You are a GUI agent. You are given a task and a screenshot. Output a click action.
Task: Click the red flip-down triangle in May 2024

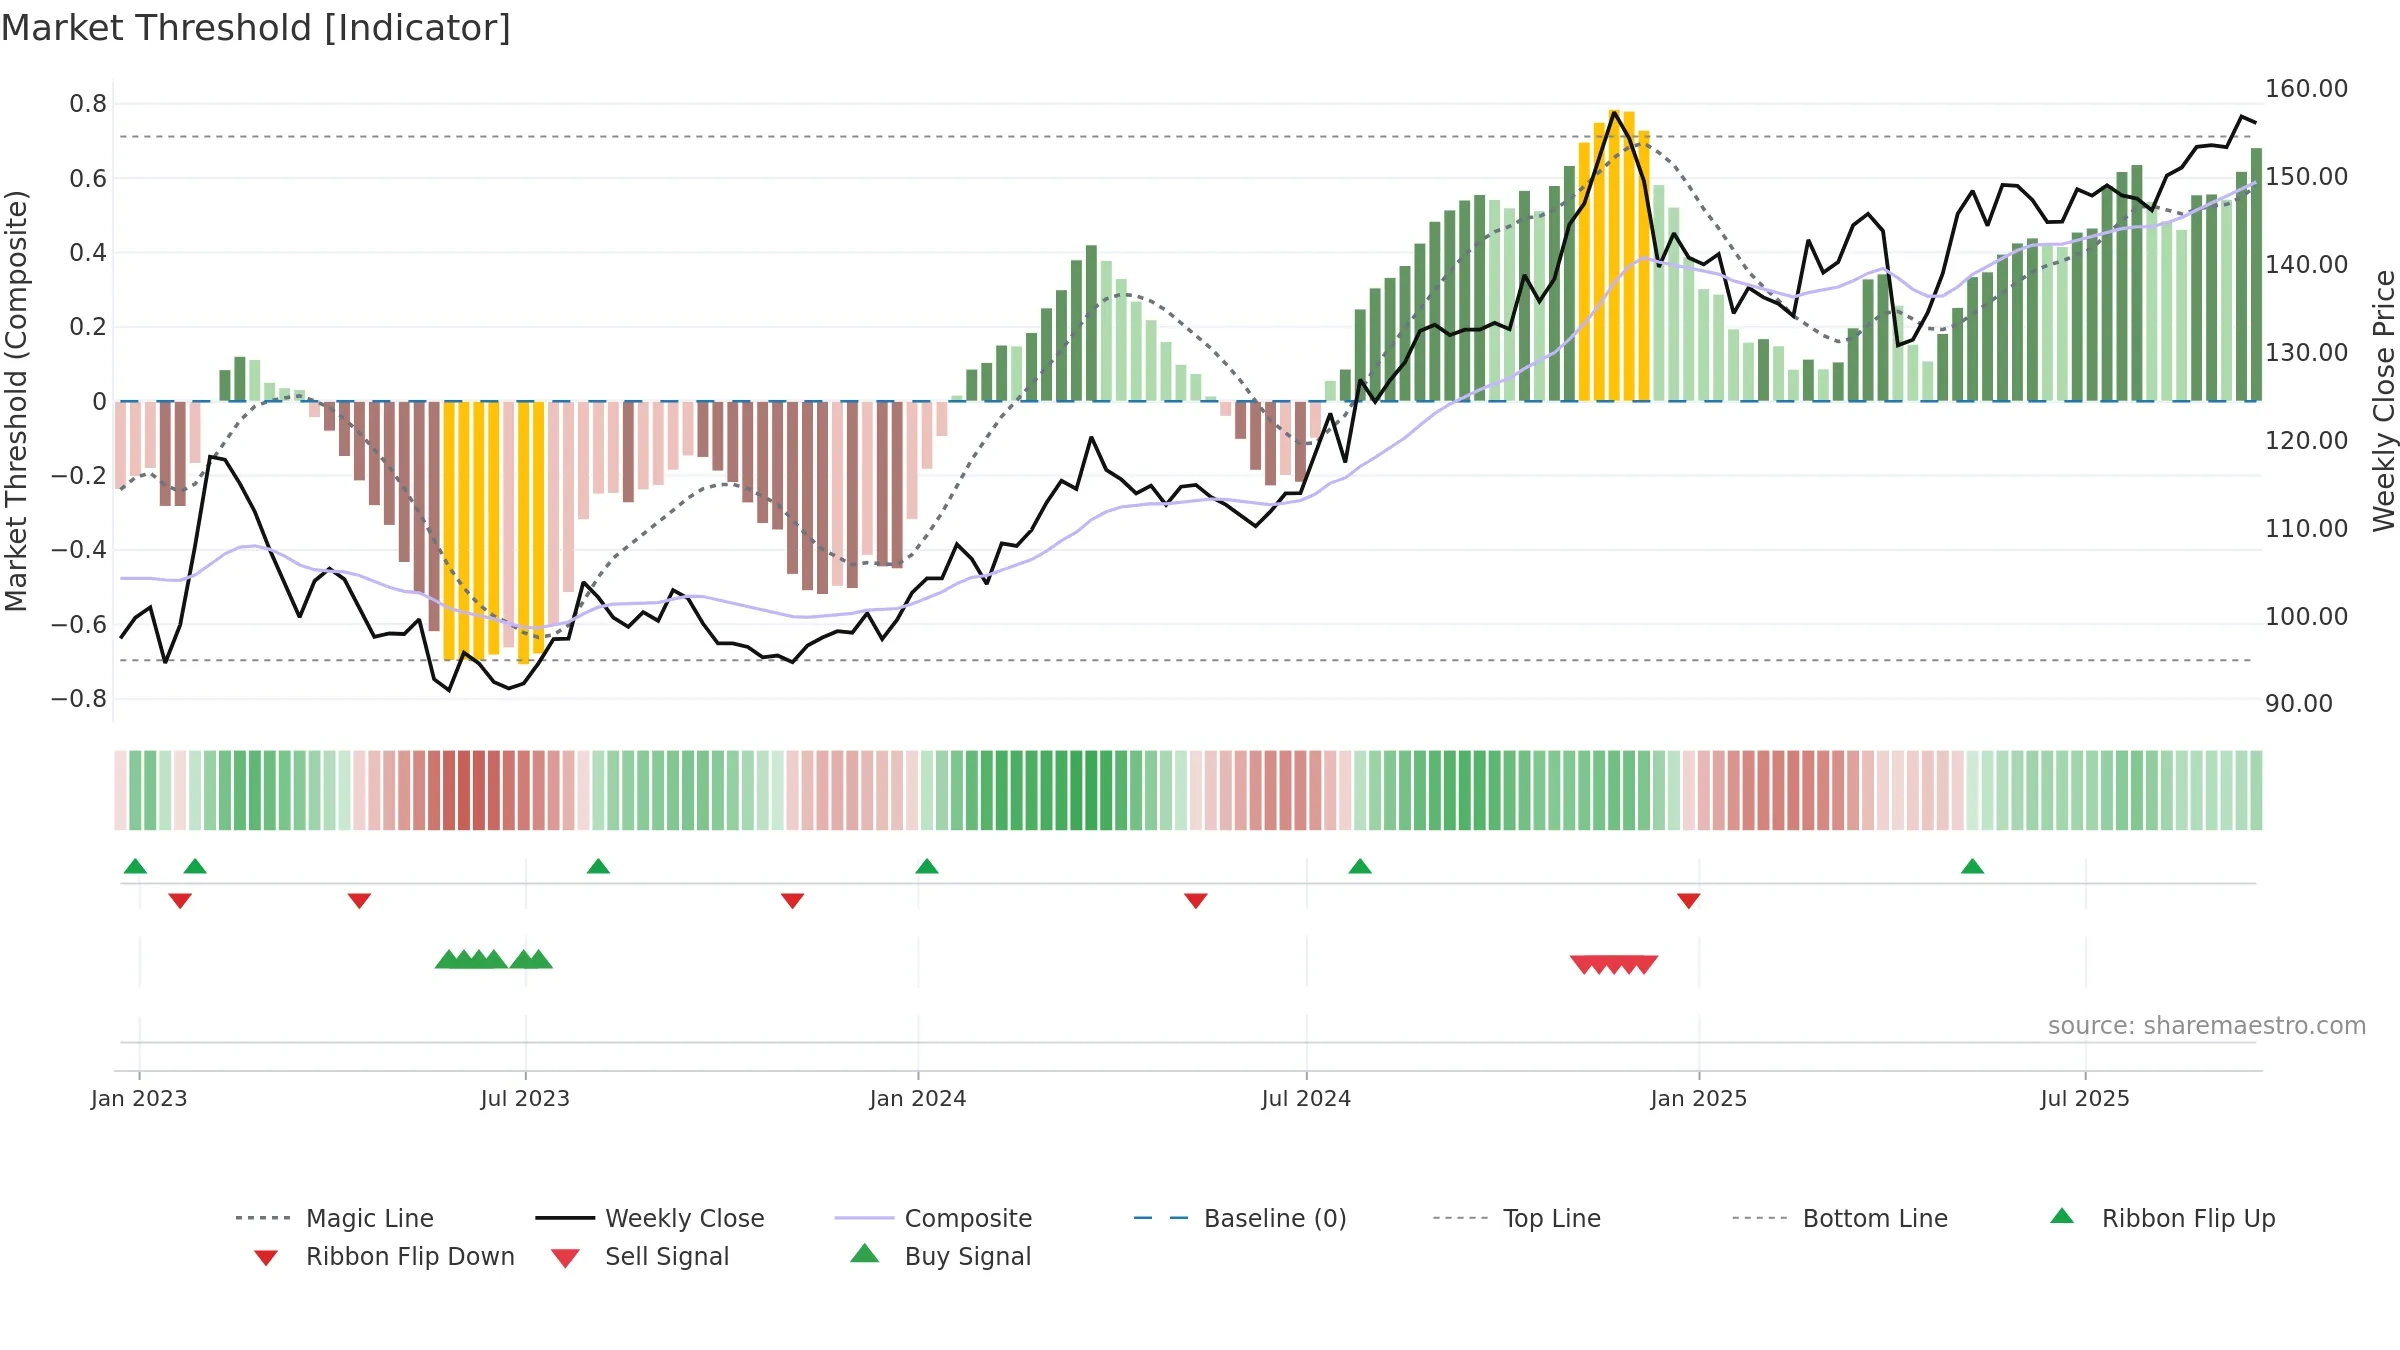pos(1196,901)
